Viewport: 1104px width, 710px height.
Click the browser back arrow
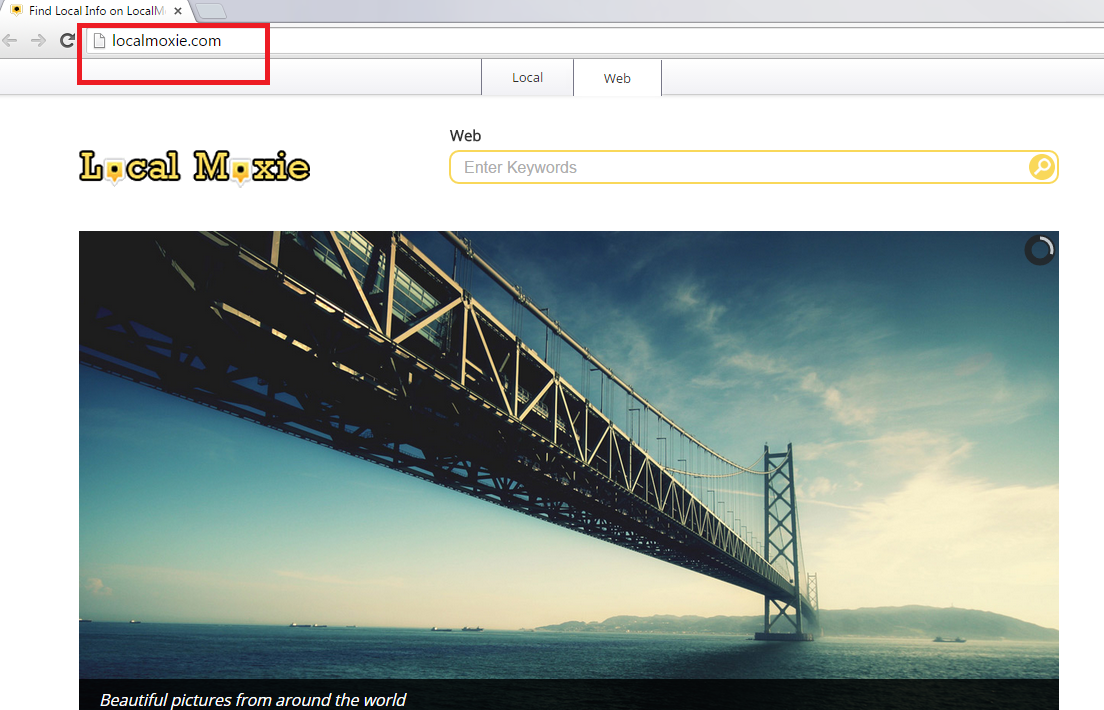(10, 41)
